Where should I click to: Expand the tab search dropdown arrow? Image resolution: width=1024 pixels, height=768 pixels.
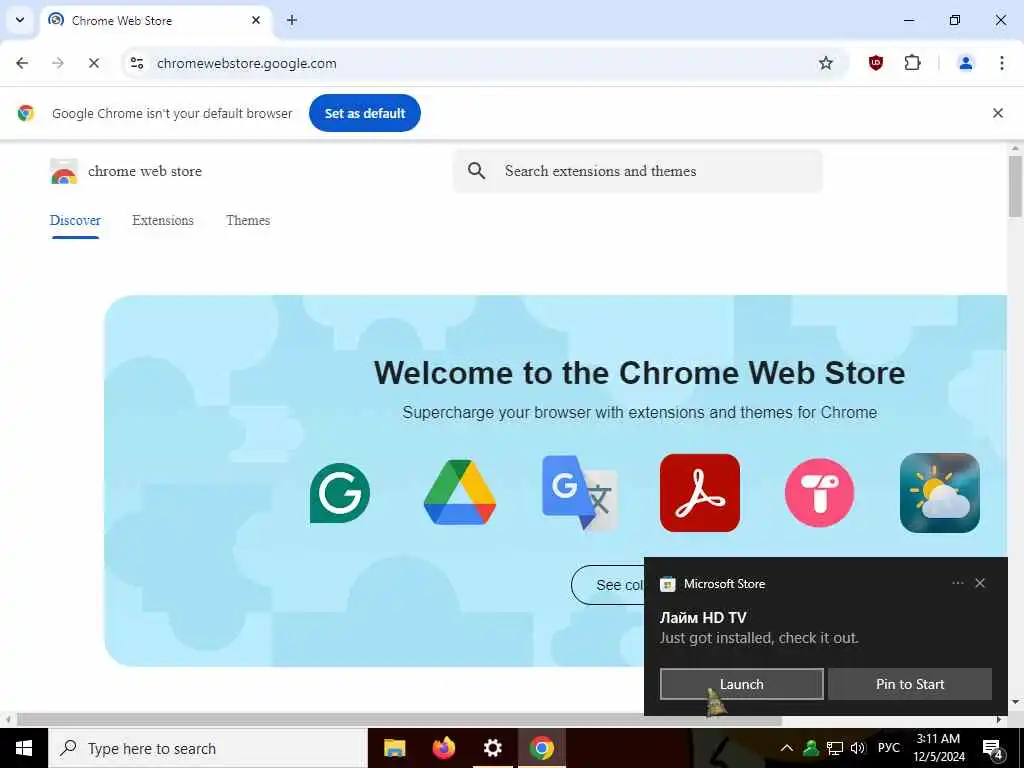coord(20,20)
